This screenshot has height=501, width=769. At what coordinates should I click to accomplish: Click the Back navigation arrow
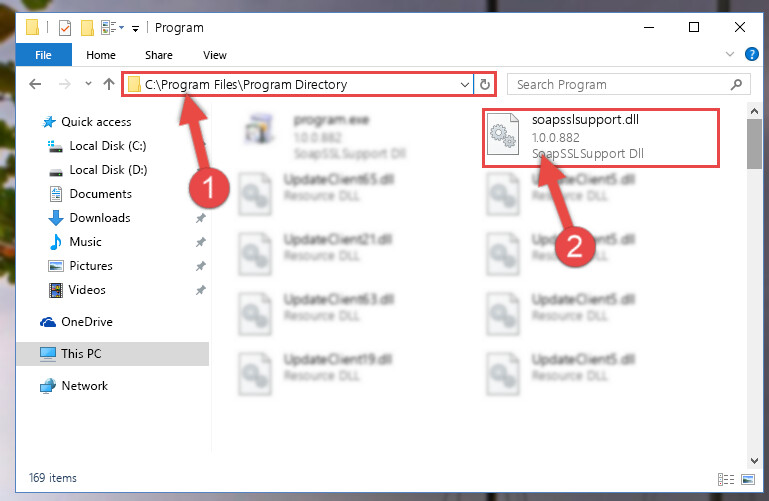35,84
